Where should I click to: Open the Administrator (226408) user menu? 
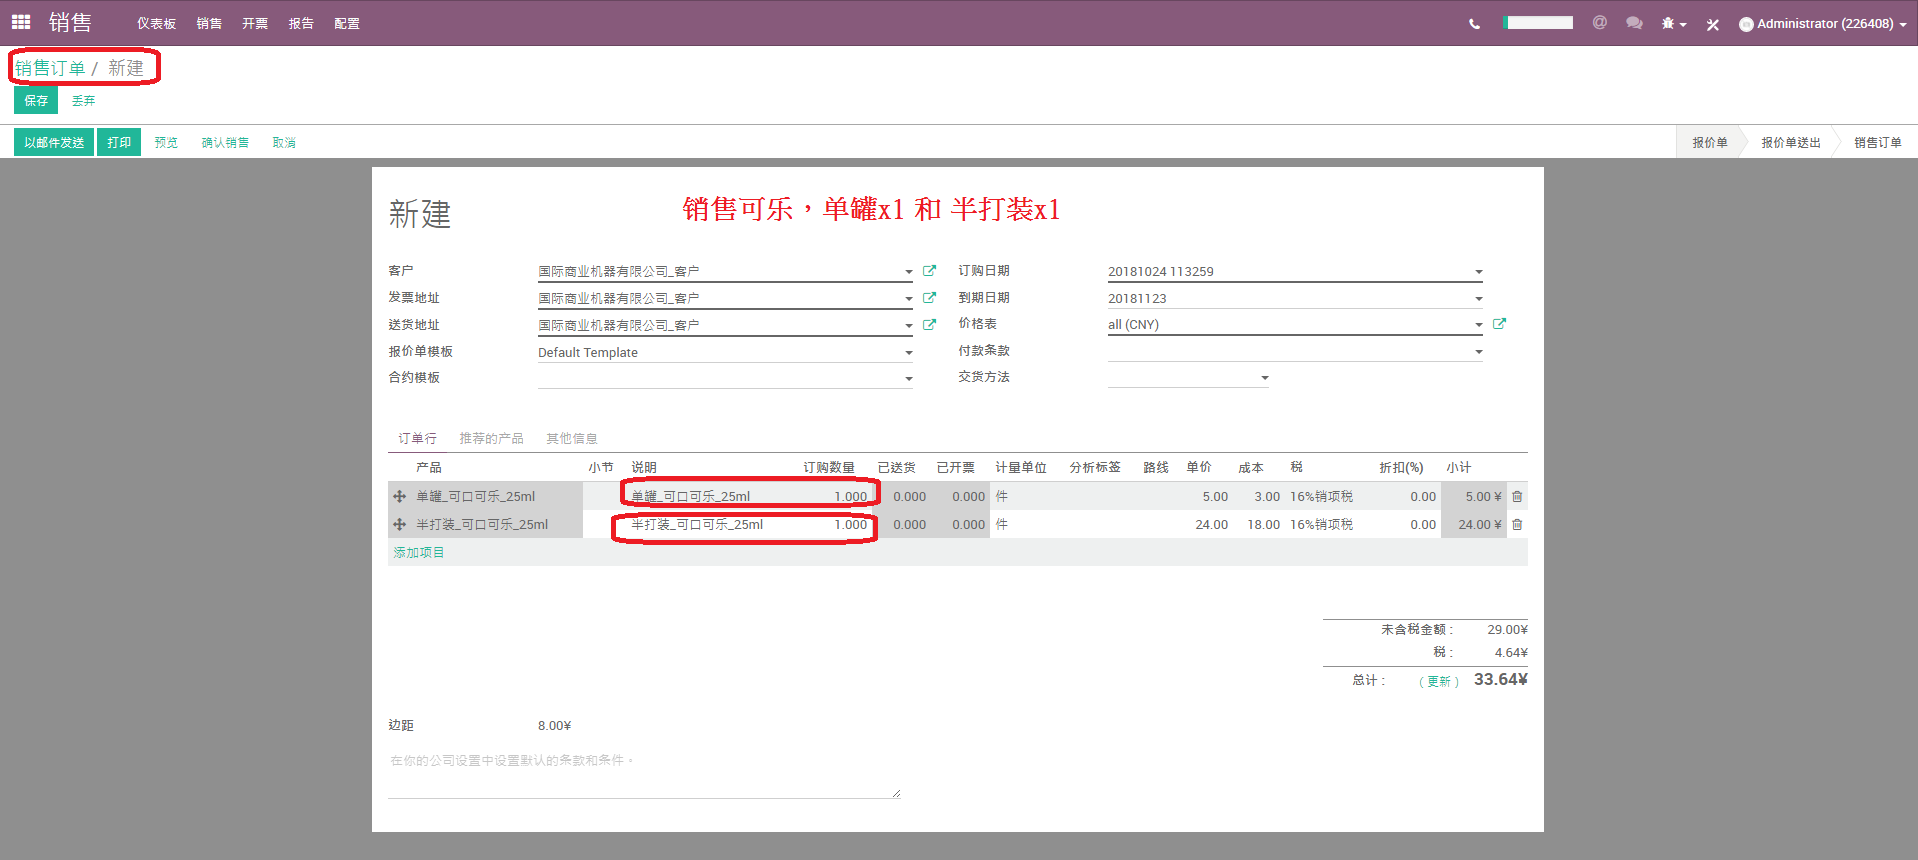coord(1823,24)
